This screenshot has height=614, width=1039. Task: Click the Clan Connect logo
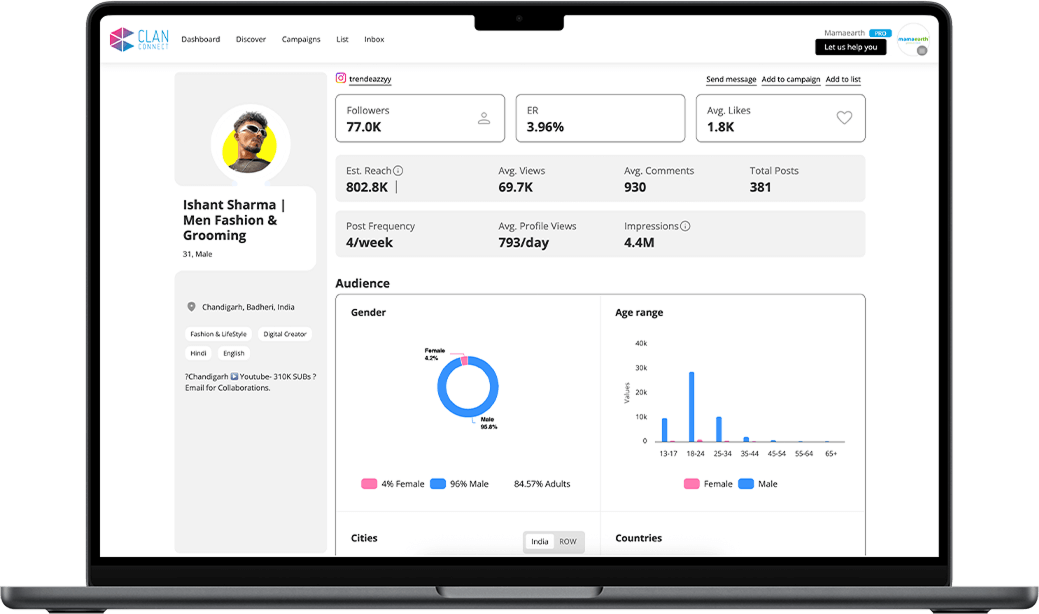click(x=139, y=39)
